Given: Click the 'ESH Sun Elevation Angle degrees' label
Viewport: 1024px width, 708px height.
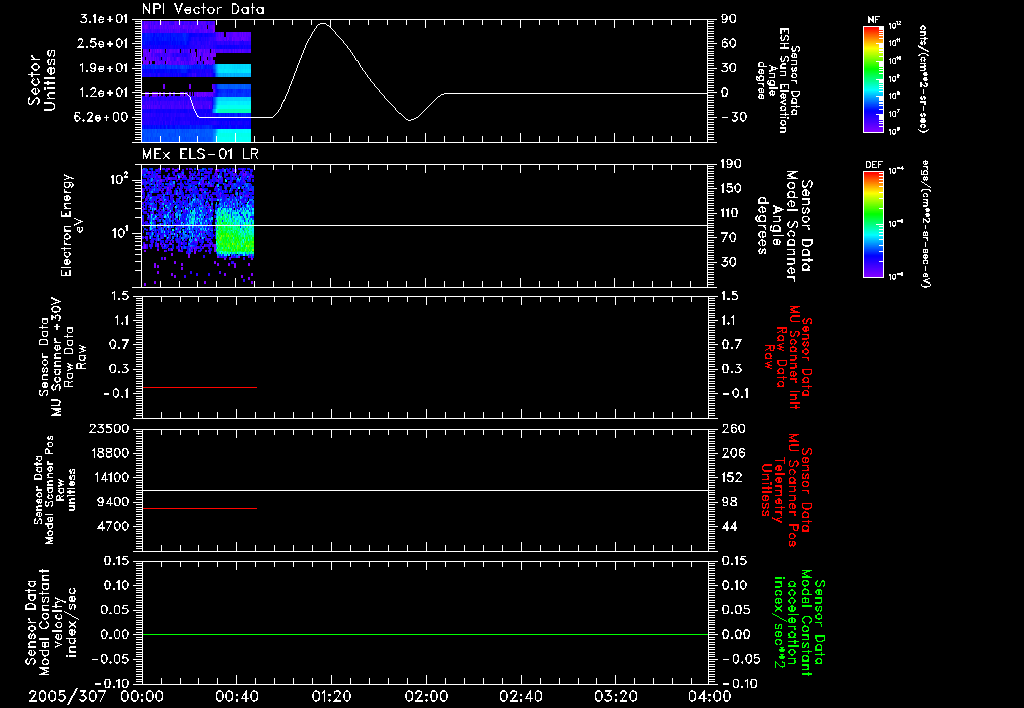Looking at the screenshot, I should pyautogui.click(x=777, y=80).
